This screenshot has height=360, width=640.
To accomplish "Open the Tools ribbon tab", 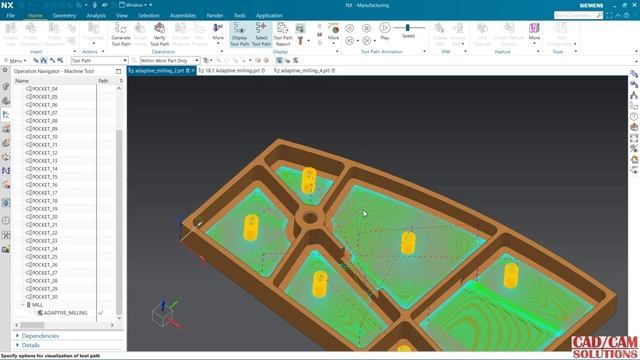I will tap(240, 16).
